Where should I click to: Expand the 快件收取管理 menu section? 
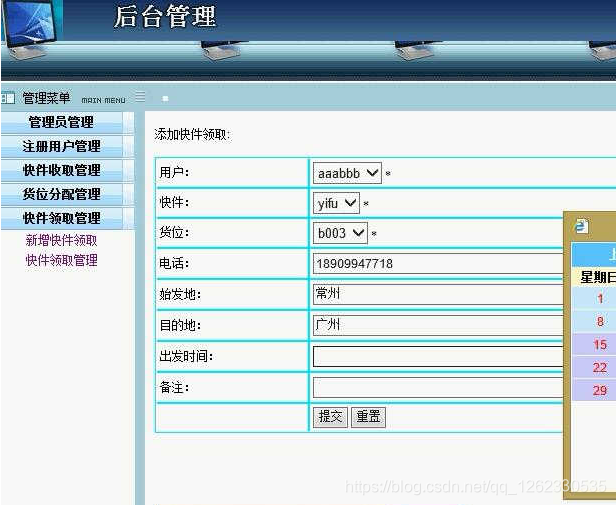tap(62, 170)
